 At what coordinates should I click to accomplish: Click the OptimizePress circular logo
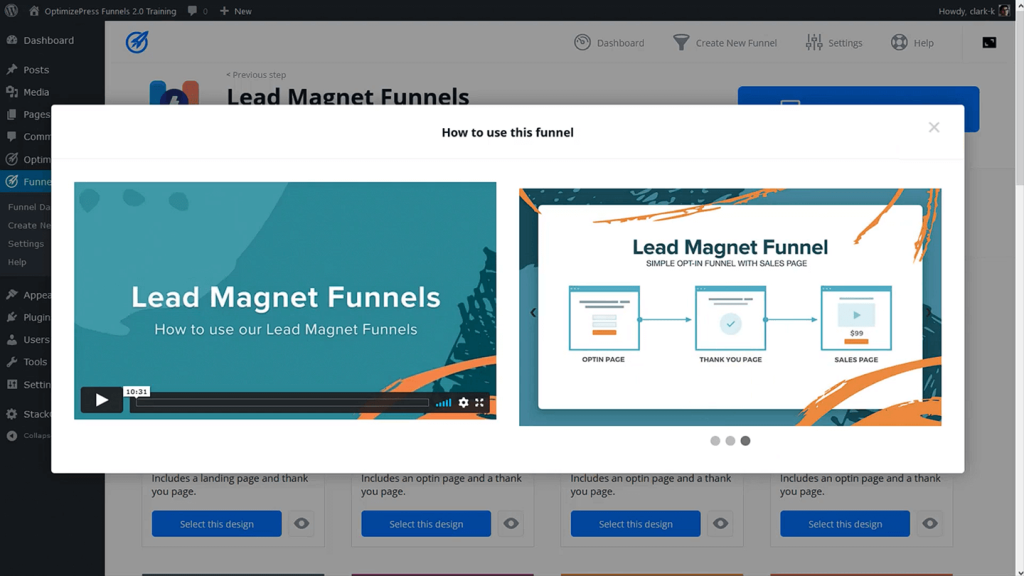pyautogui.click(x=136, y=42)
